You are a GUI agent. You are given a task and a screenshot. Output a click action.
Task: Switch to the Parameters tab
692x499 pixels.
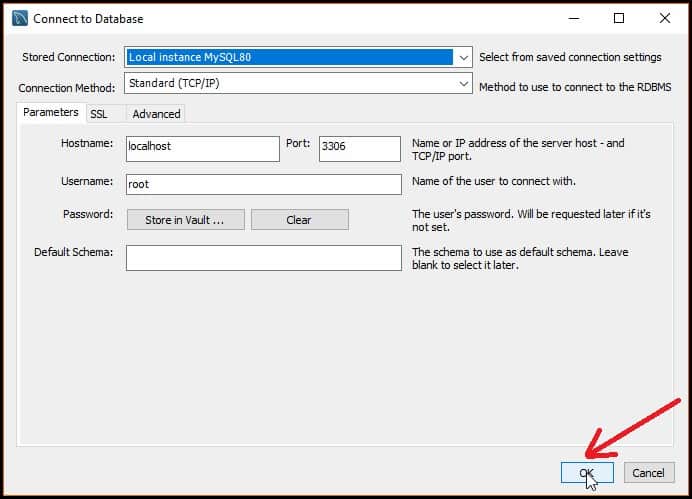click(x=51, y=113)
